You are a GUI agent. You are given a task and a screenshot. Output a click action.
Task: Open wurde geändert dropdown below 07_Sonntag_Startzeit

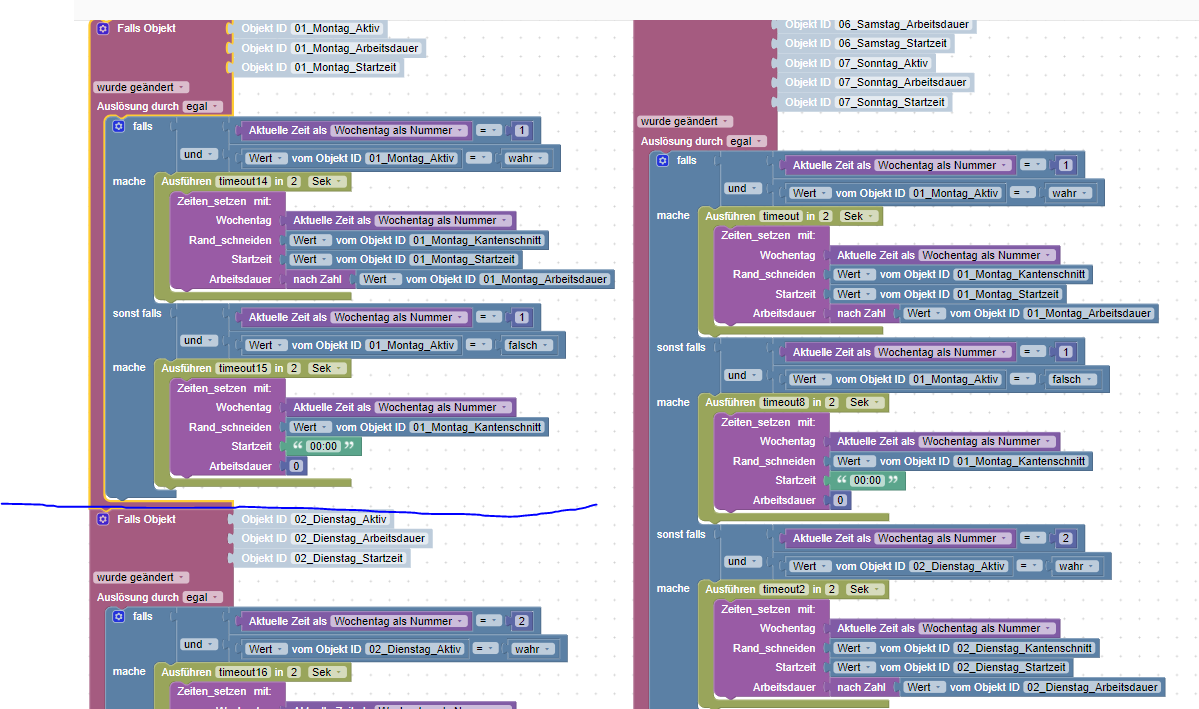(685, 122)
